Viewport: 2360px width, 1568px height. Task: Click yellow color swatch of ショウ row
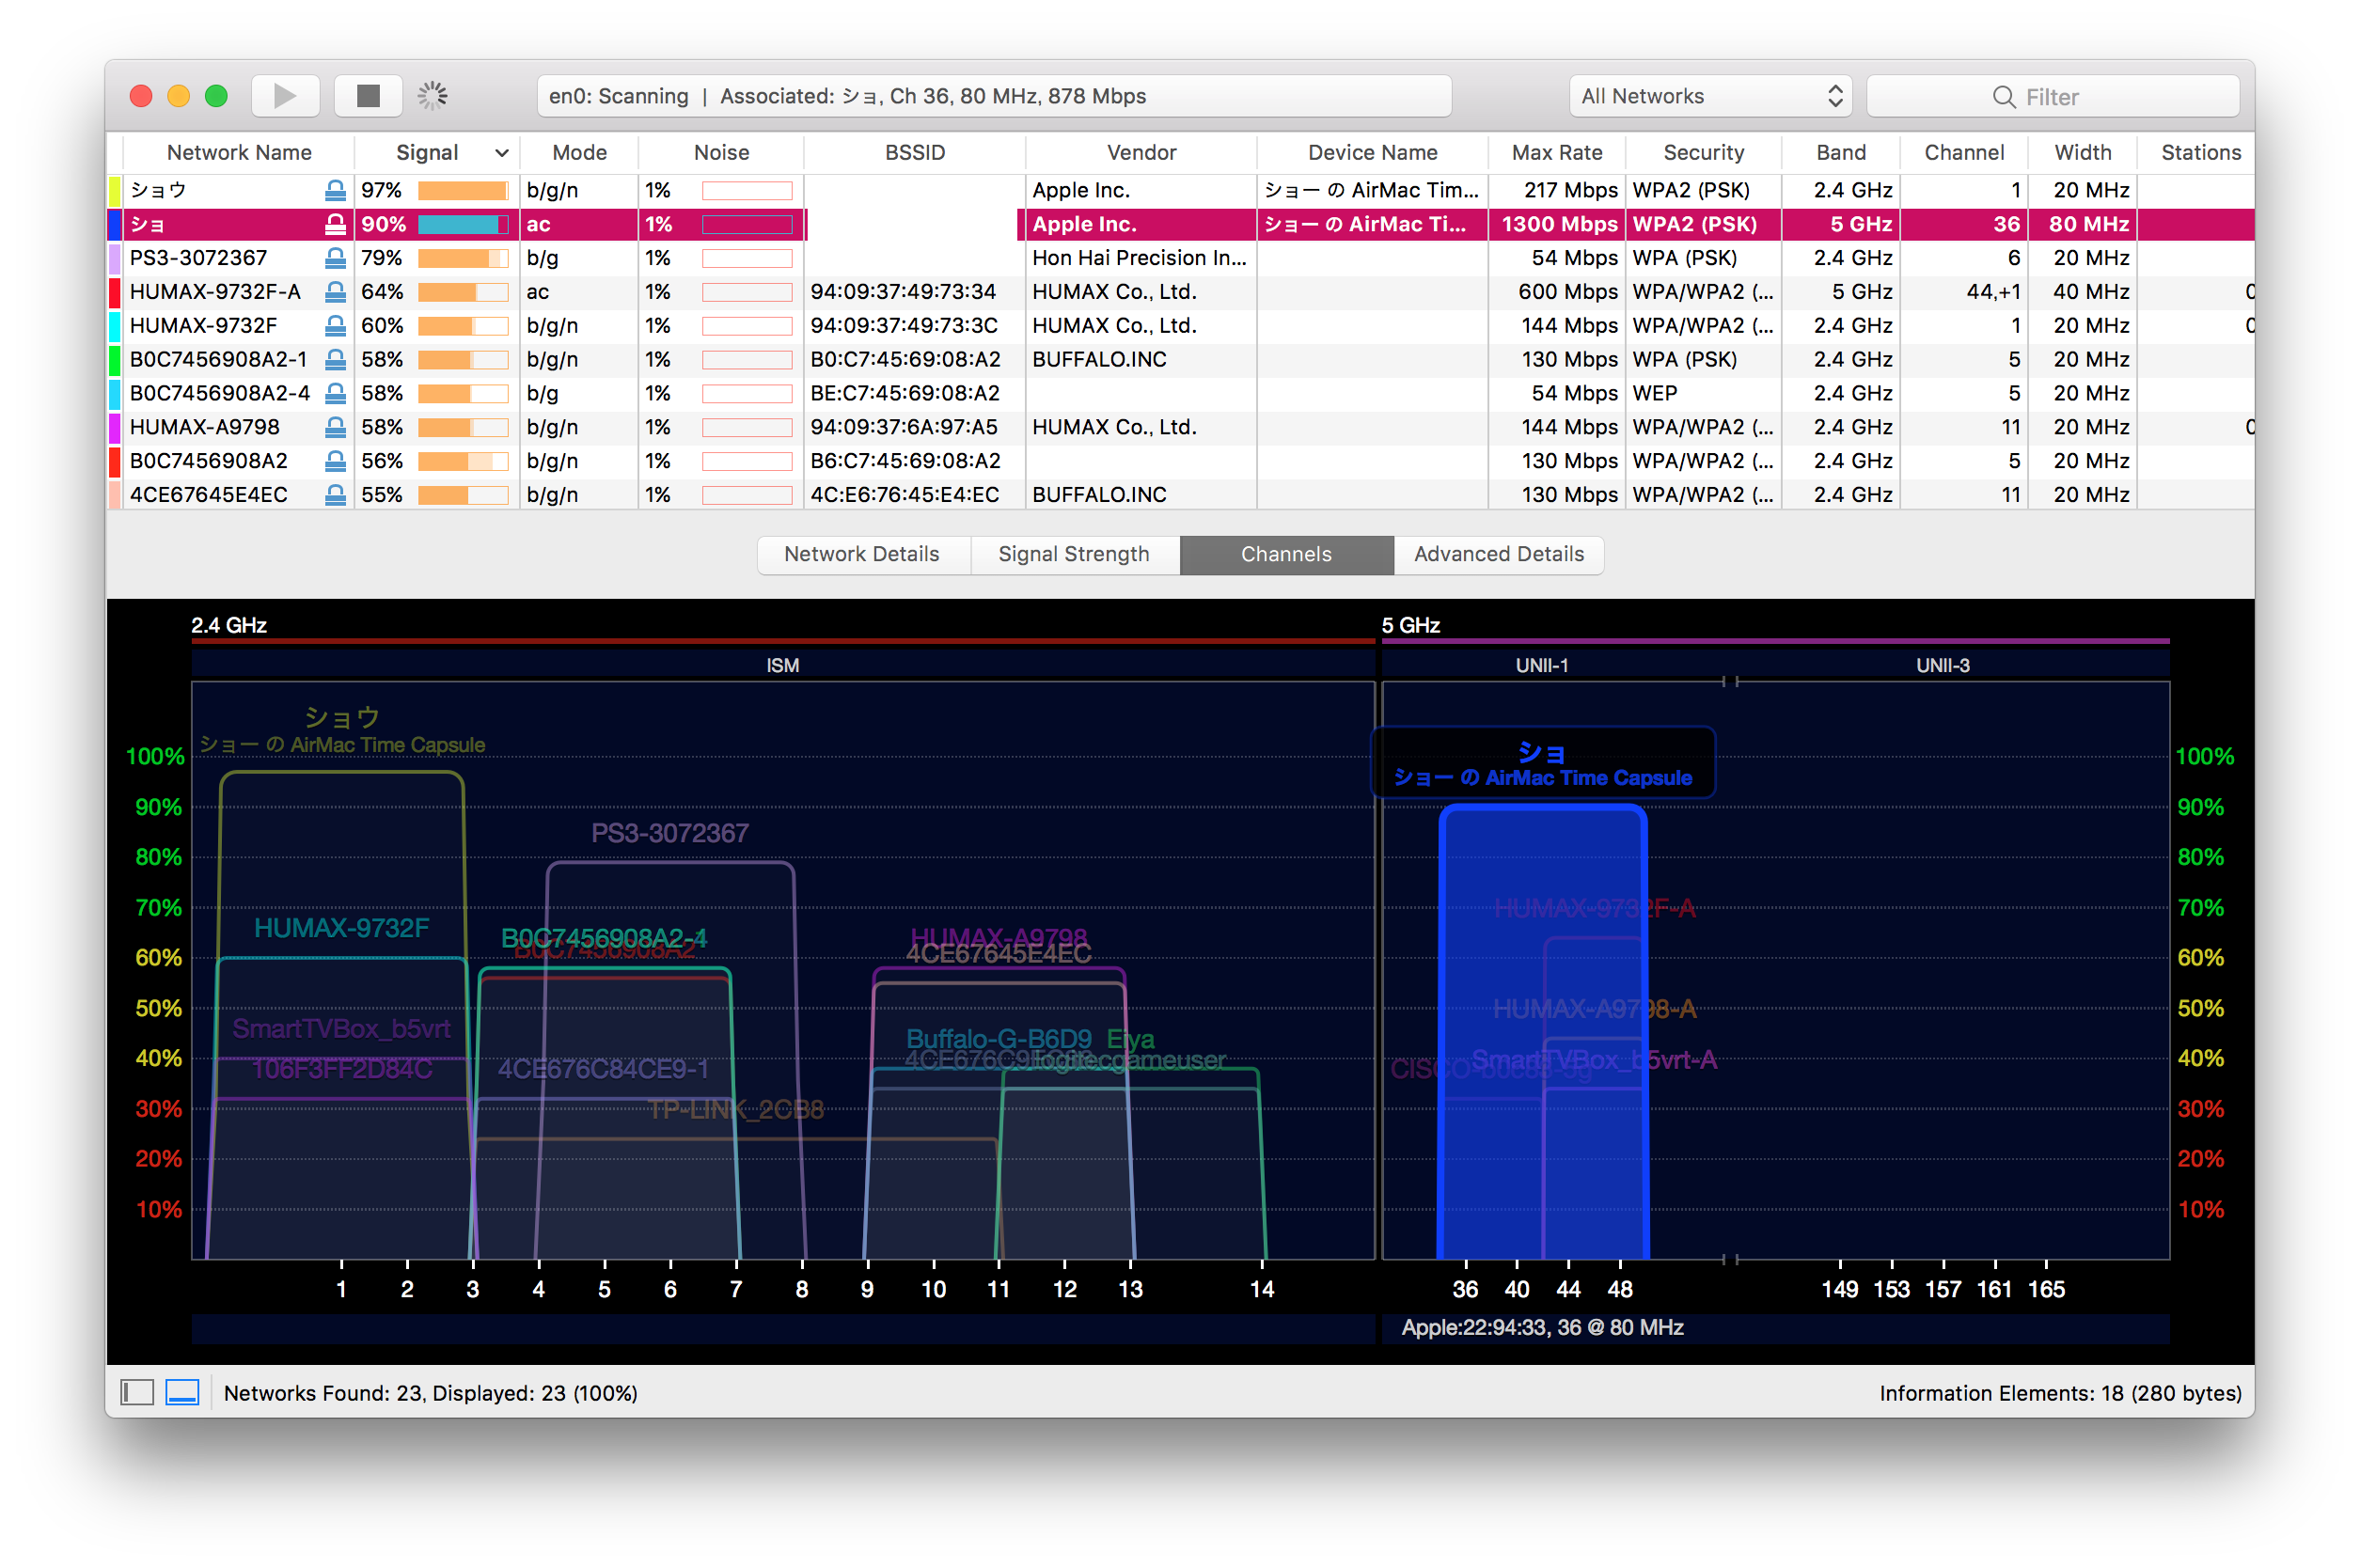114,190
